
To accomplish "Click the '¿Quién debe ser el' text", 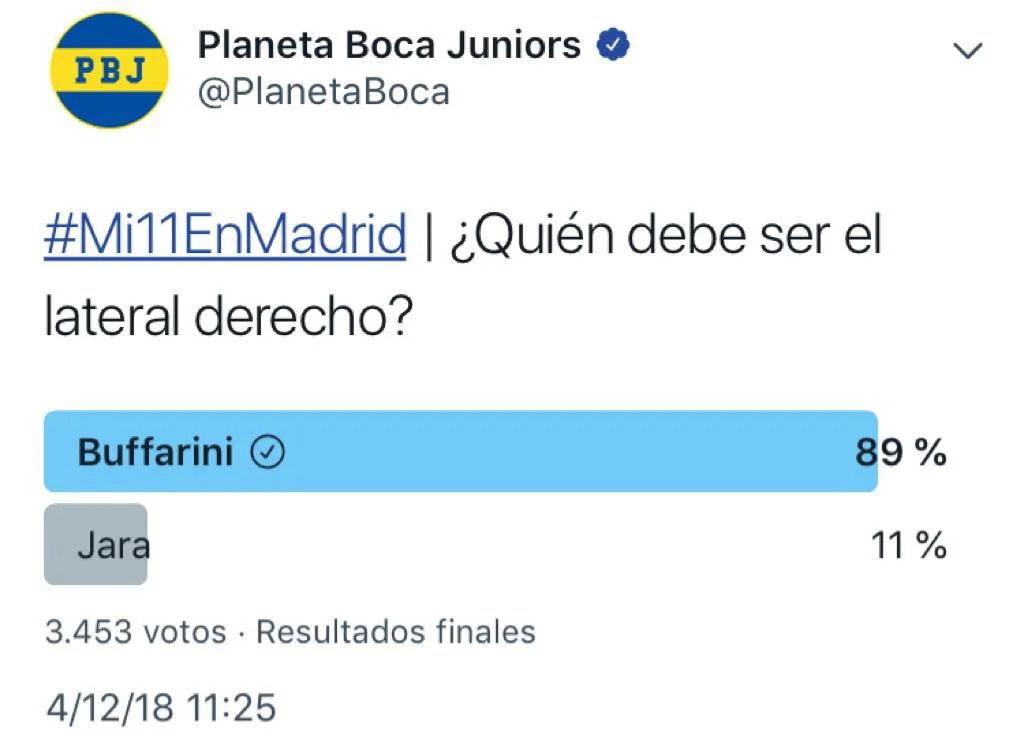I will pos(669,237).
